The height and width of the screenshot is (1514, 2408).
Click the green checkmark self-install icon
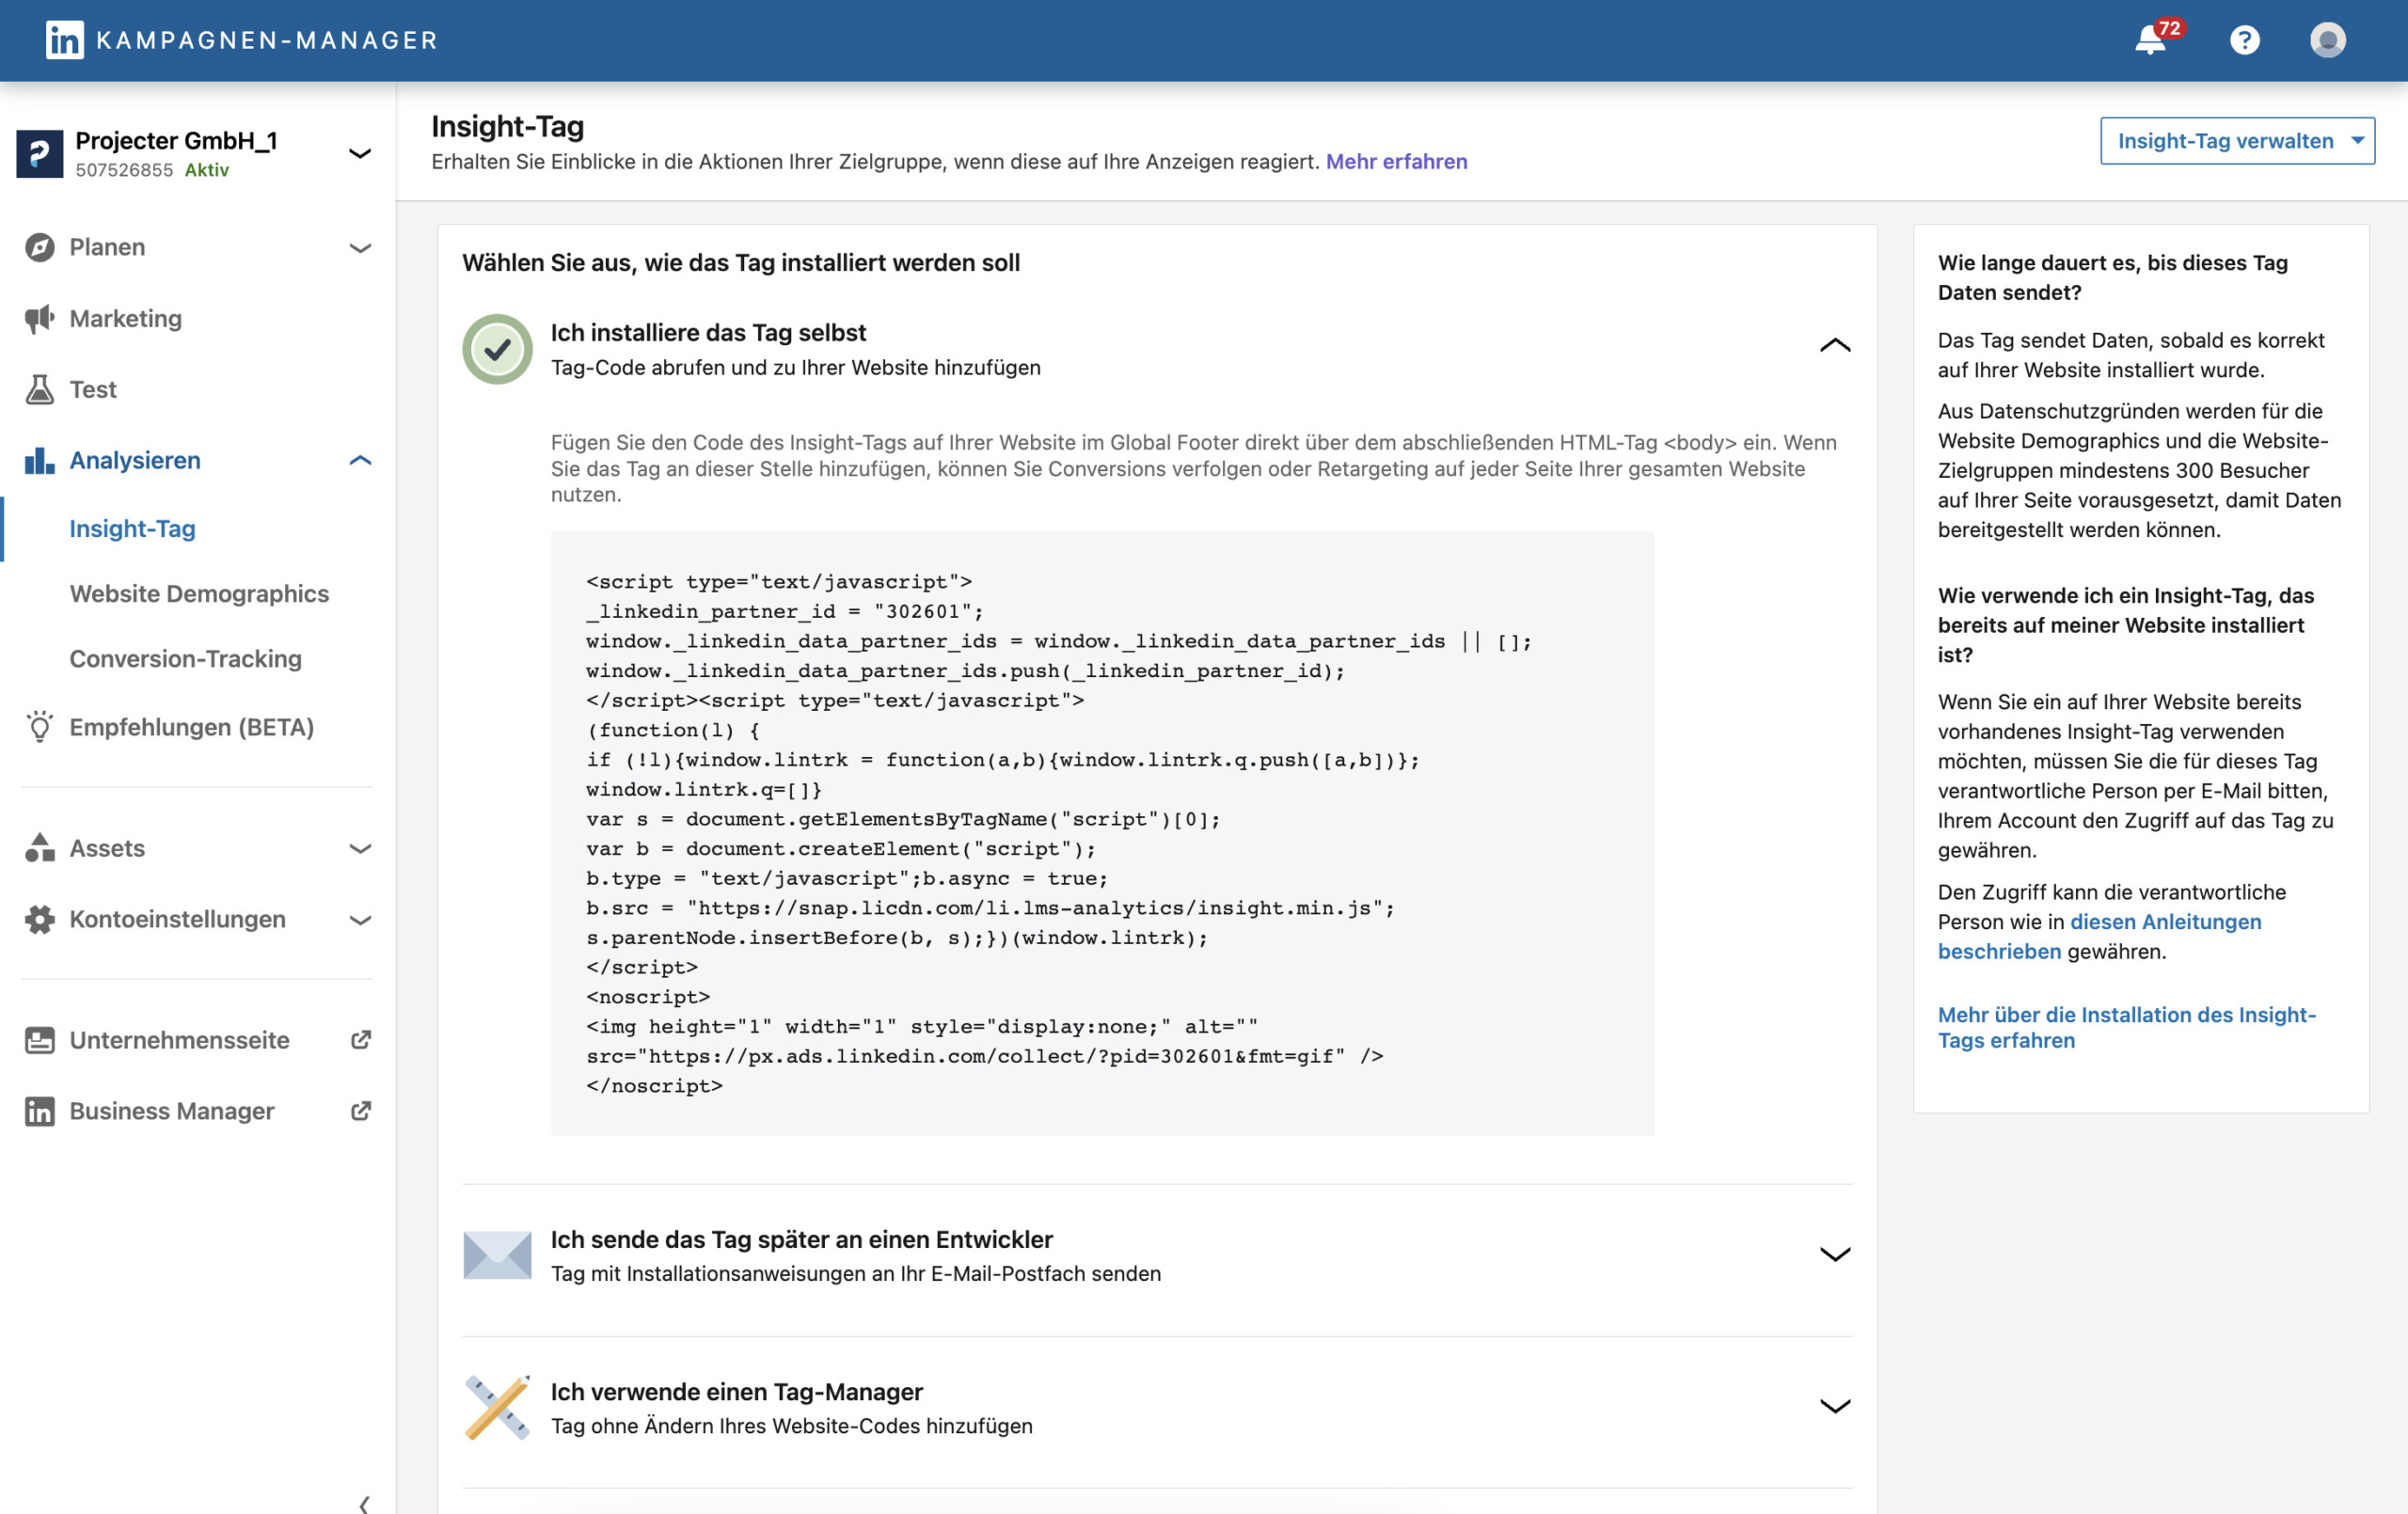click(x=497, y=349)
